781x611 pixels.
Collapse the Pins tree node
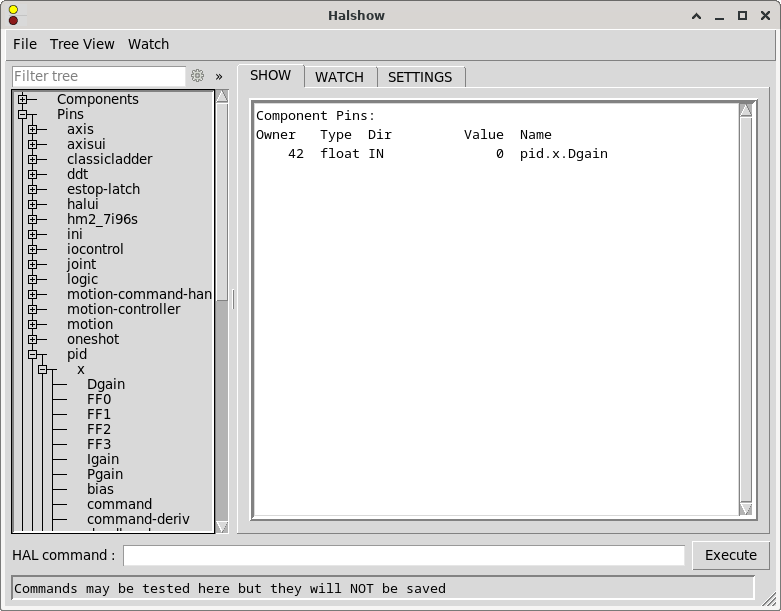pyautogui.click(x=22, y=114)
